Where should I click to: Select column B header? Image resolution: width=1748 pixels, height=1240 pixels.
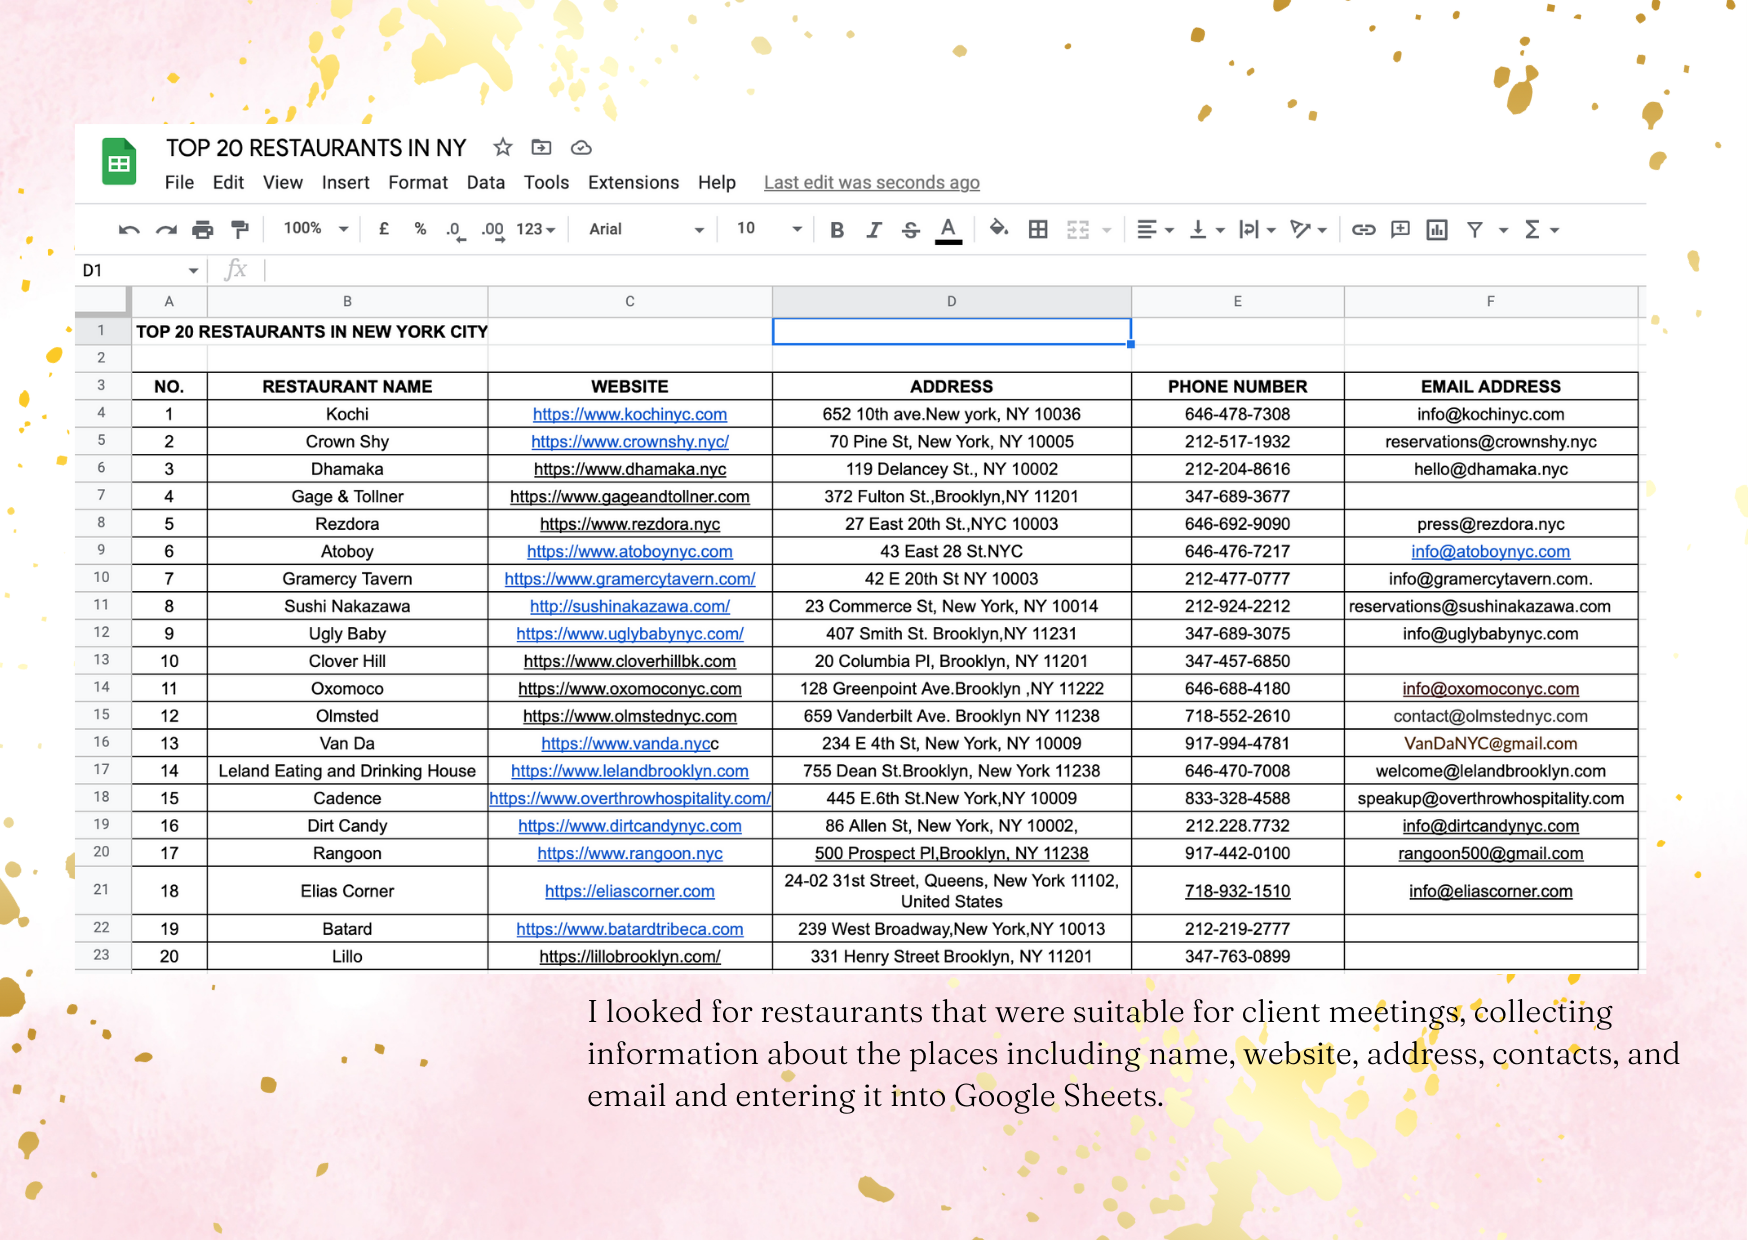tap(347, 301)
